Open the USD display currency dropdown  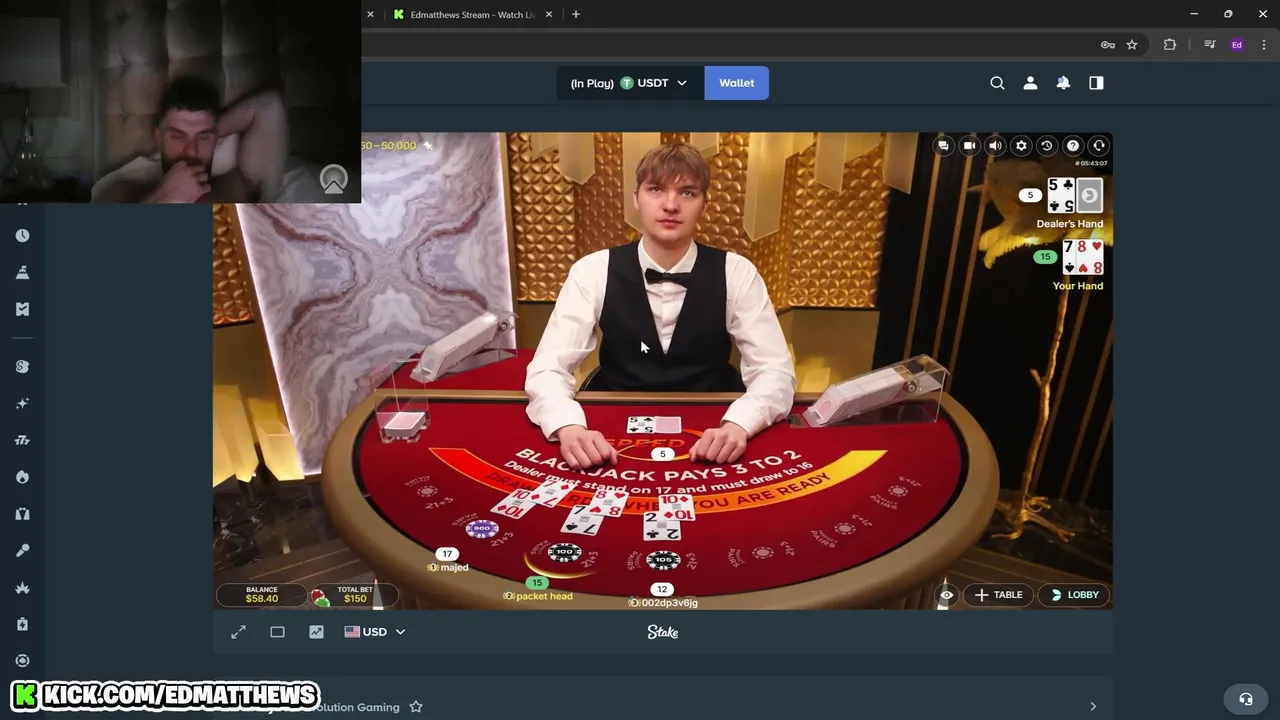pyautogui.click(x=375, y=632)
